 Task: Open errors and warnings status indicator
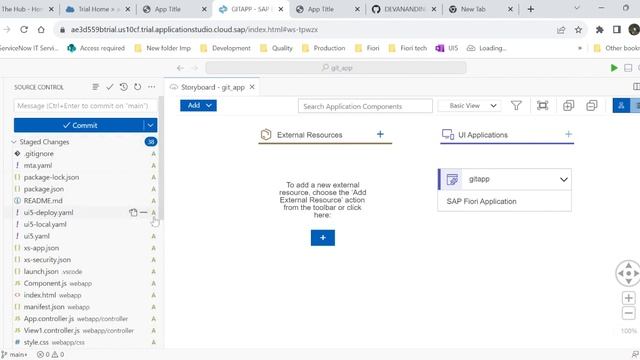(51, 354)
